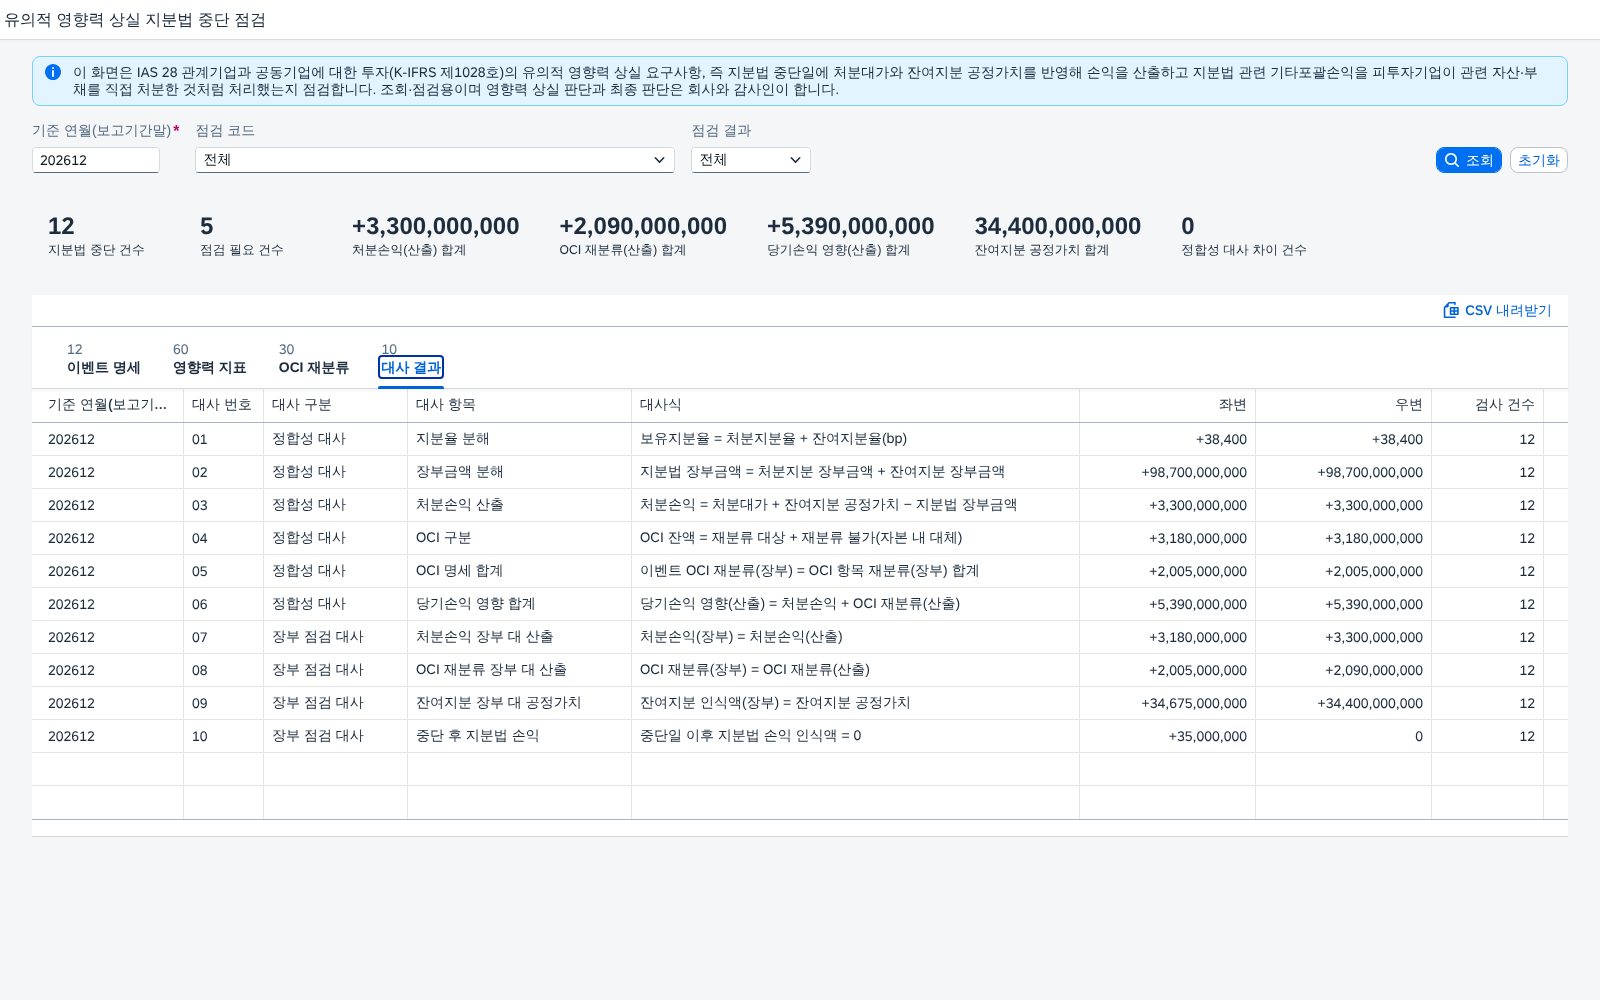Screen dimensions: 1600x1000
Task: Open the 점검 코드 dropdown
Action: 435,160
